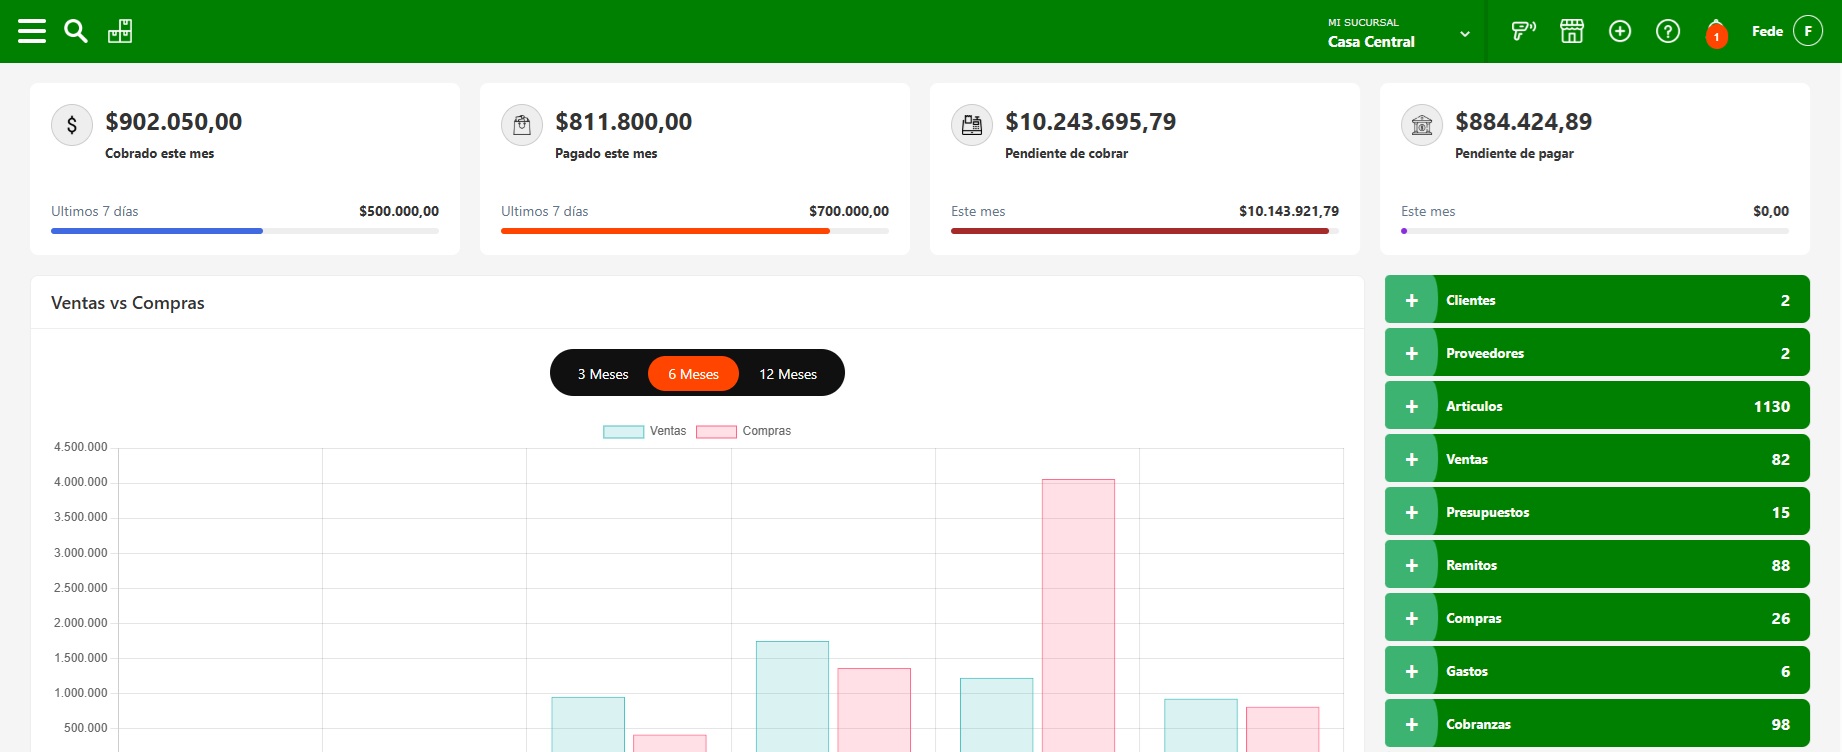The height and width of the screenshot is (752, 1842).
Task: Select the 6 Meses chart range
Action: pyautogui.click(x=693, y=374)
